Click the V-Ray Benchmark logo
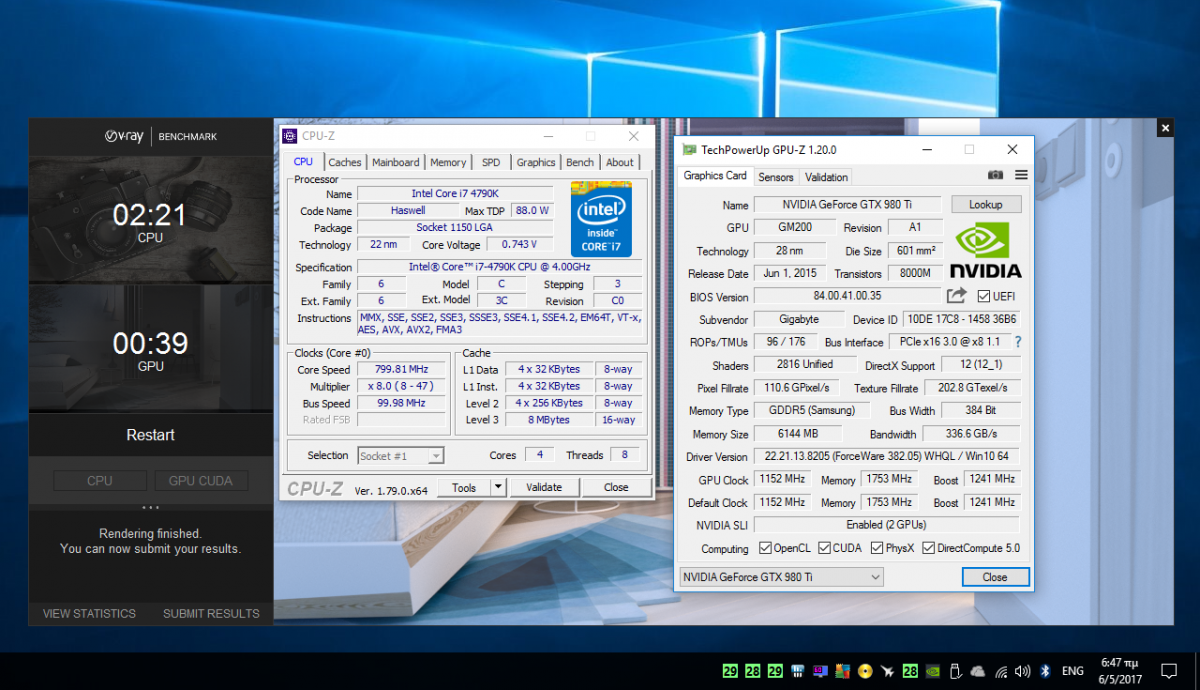 coord(161,136)
